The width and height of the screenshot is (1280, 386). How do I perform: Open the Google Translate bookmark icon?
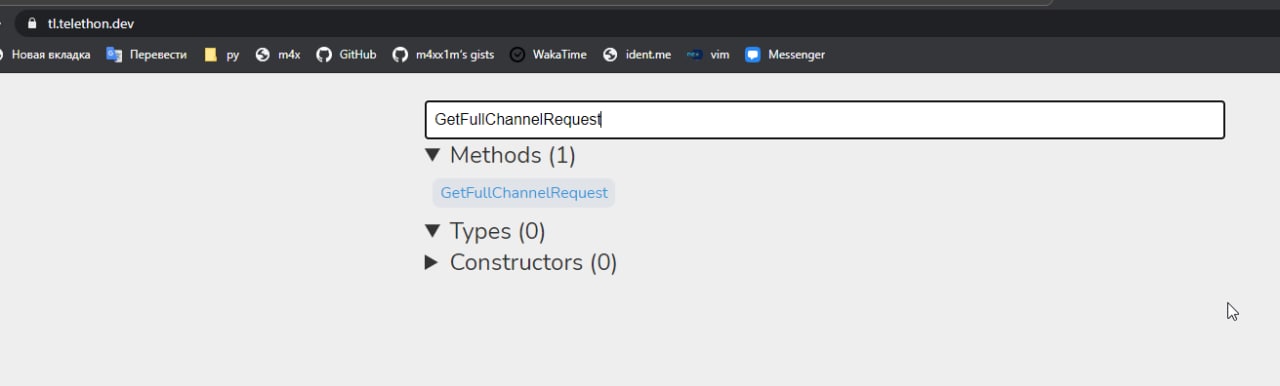114,55
